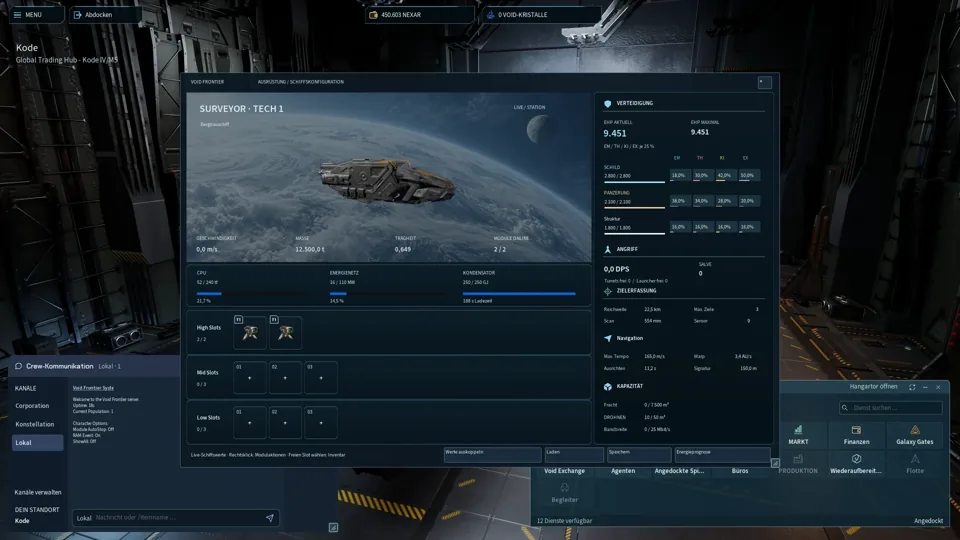Image resolution: width=960 pixels, height=540 pixels.
Task: Add a module to Mid Slot 02
Action: pyautogui.click(x=285, y=378)
